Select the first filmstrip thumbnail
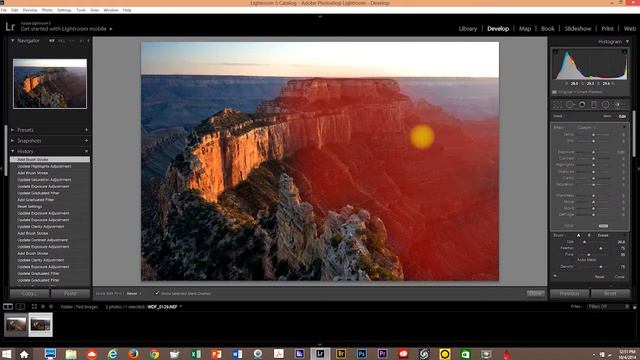The width and height of the screenshot is (640, 360). point(16,324)
